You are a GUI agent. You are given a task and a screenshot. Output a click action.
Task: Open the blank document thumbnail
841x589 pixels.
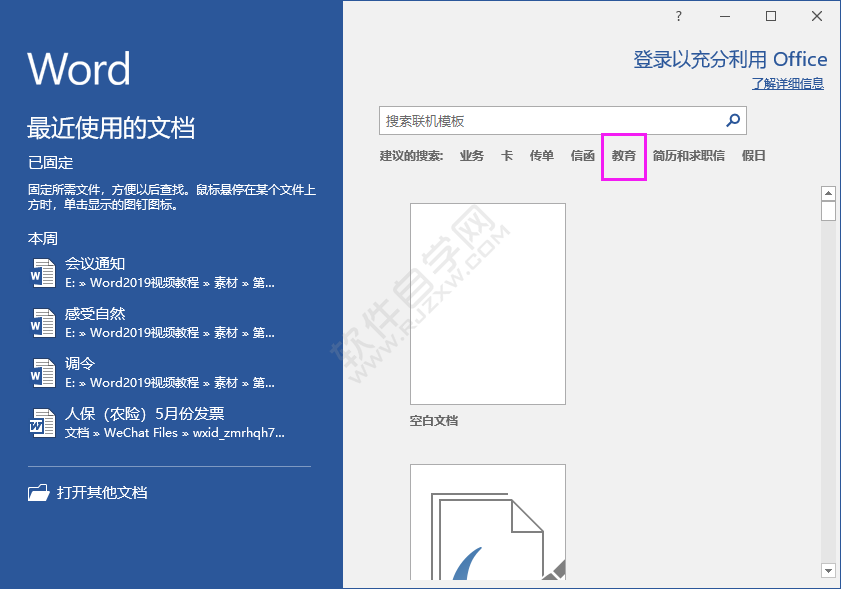tap(488, 304)
